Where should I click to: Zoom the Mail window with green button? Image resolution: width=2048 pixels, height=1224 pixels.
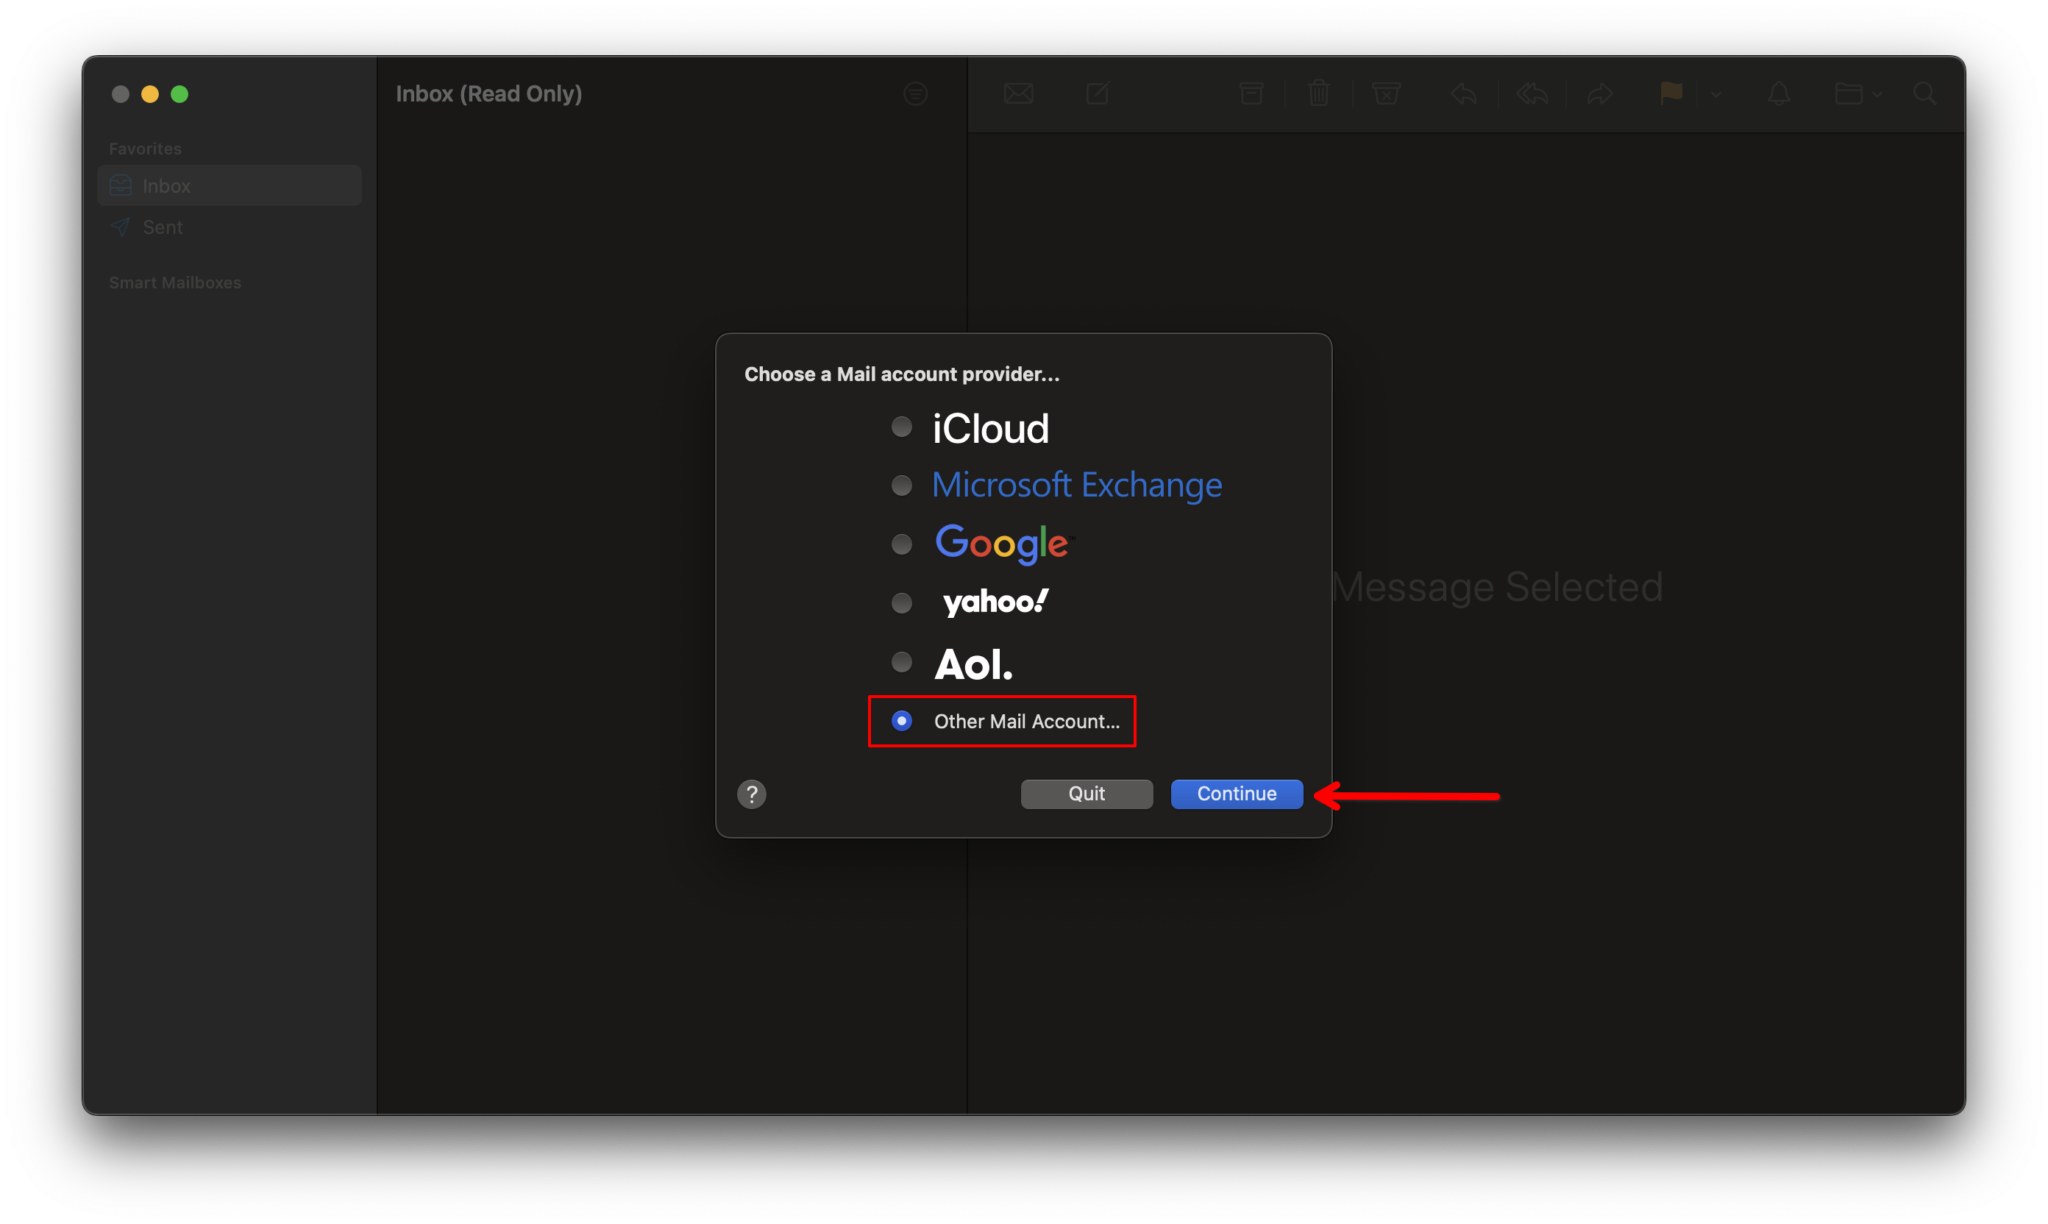coord(180,94)
